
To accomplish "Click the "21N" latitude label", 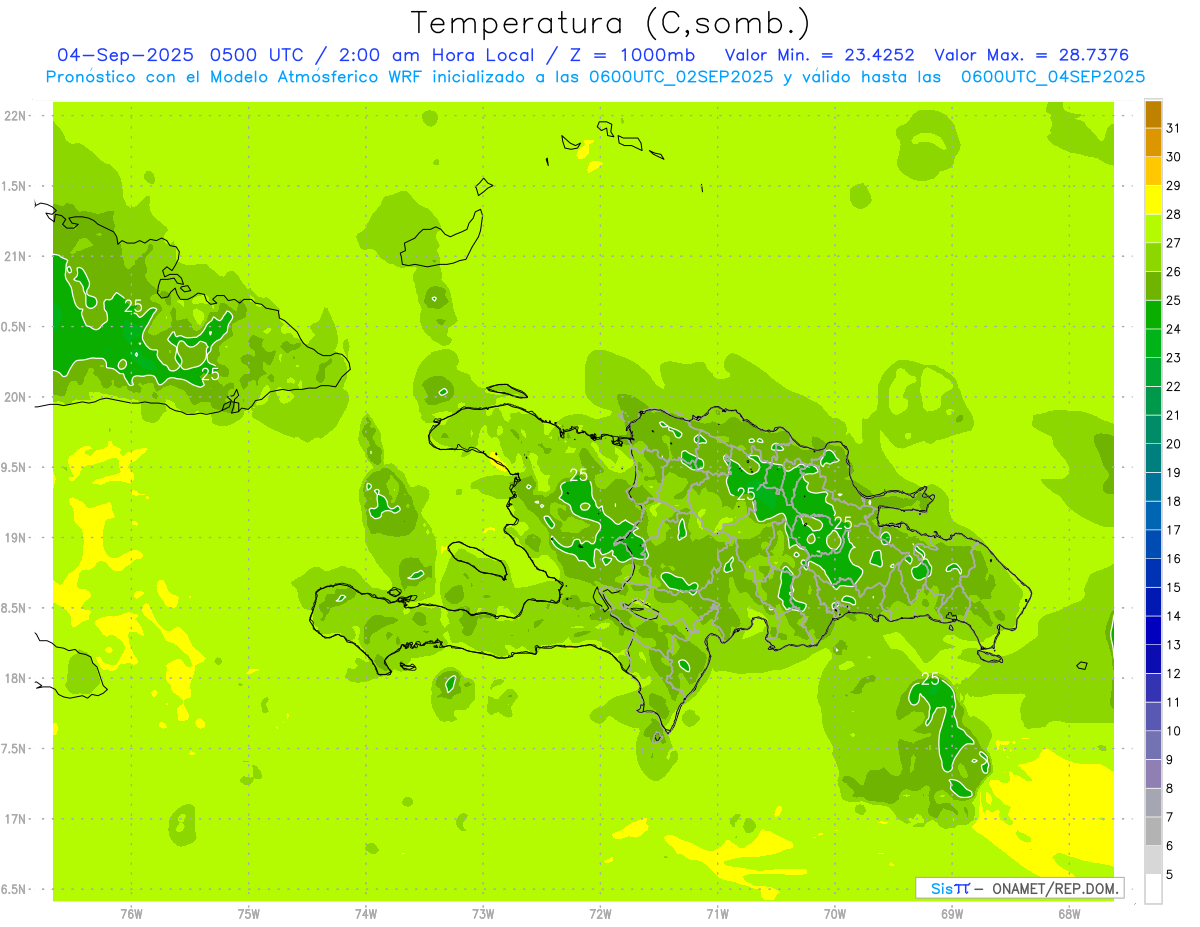I will [x=15, y=256].
